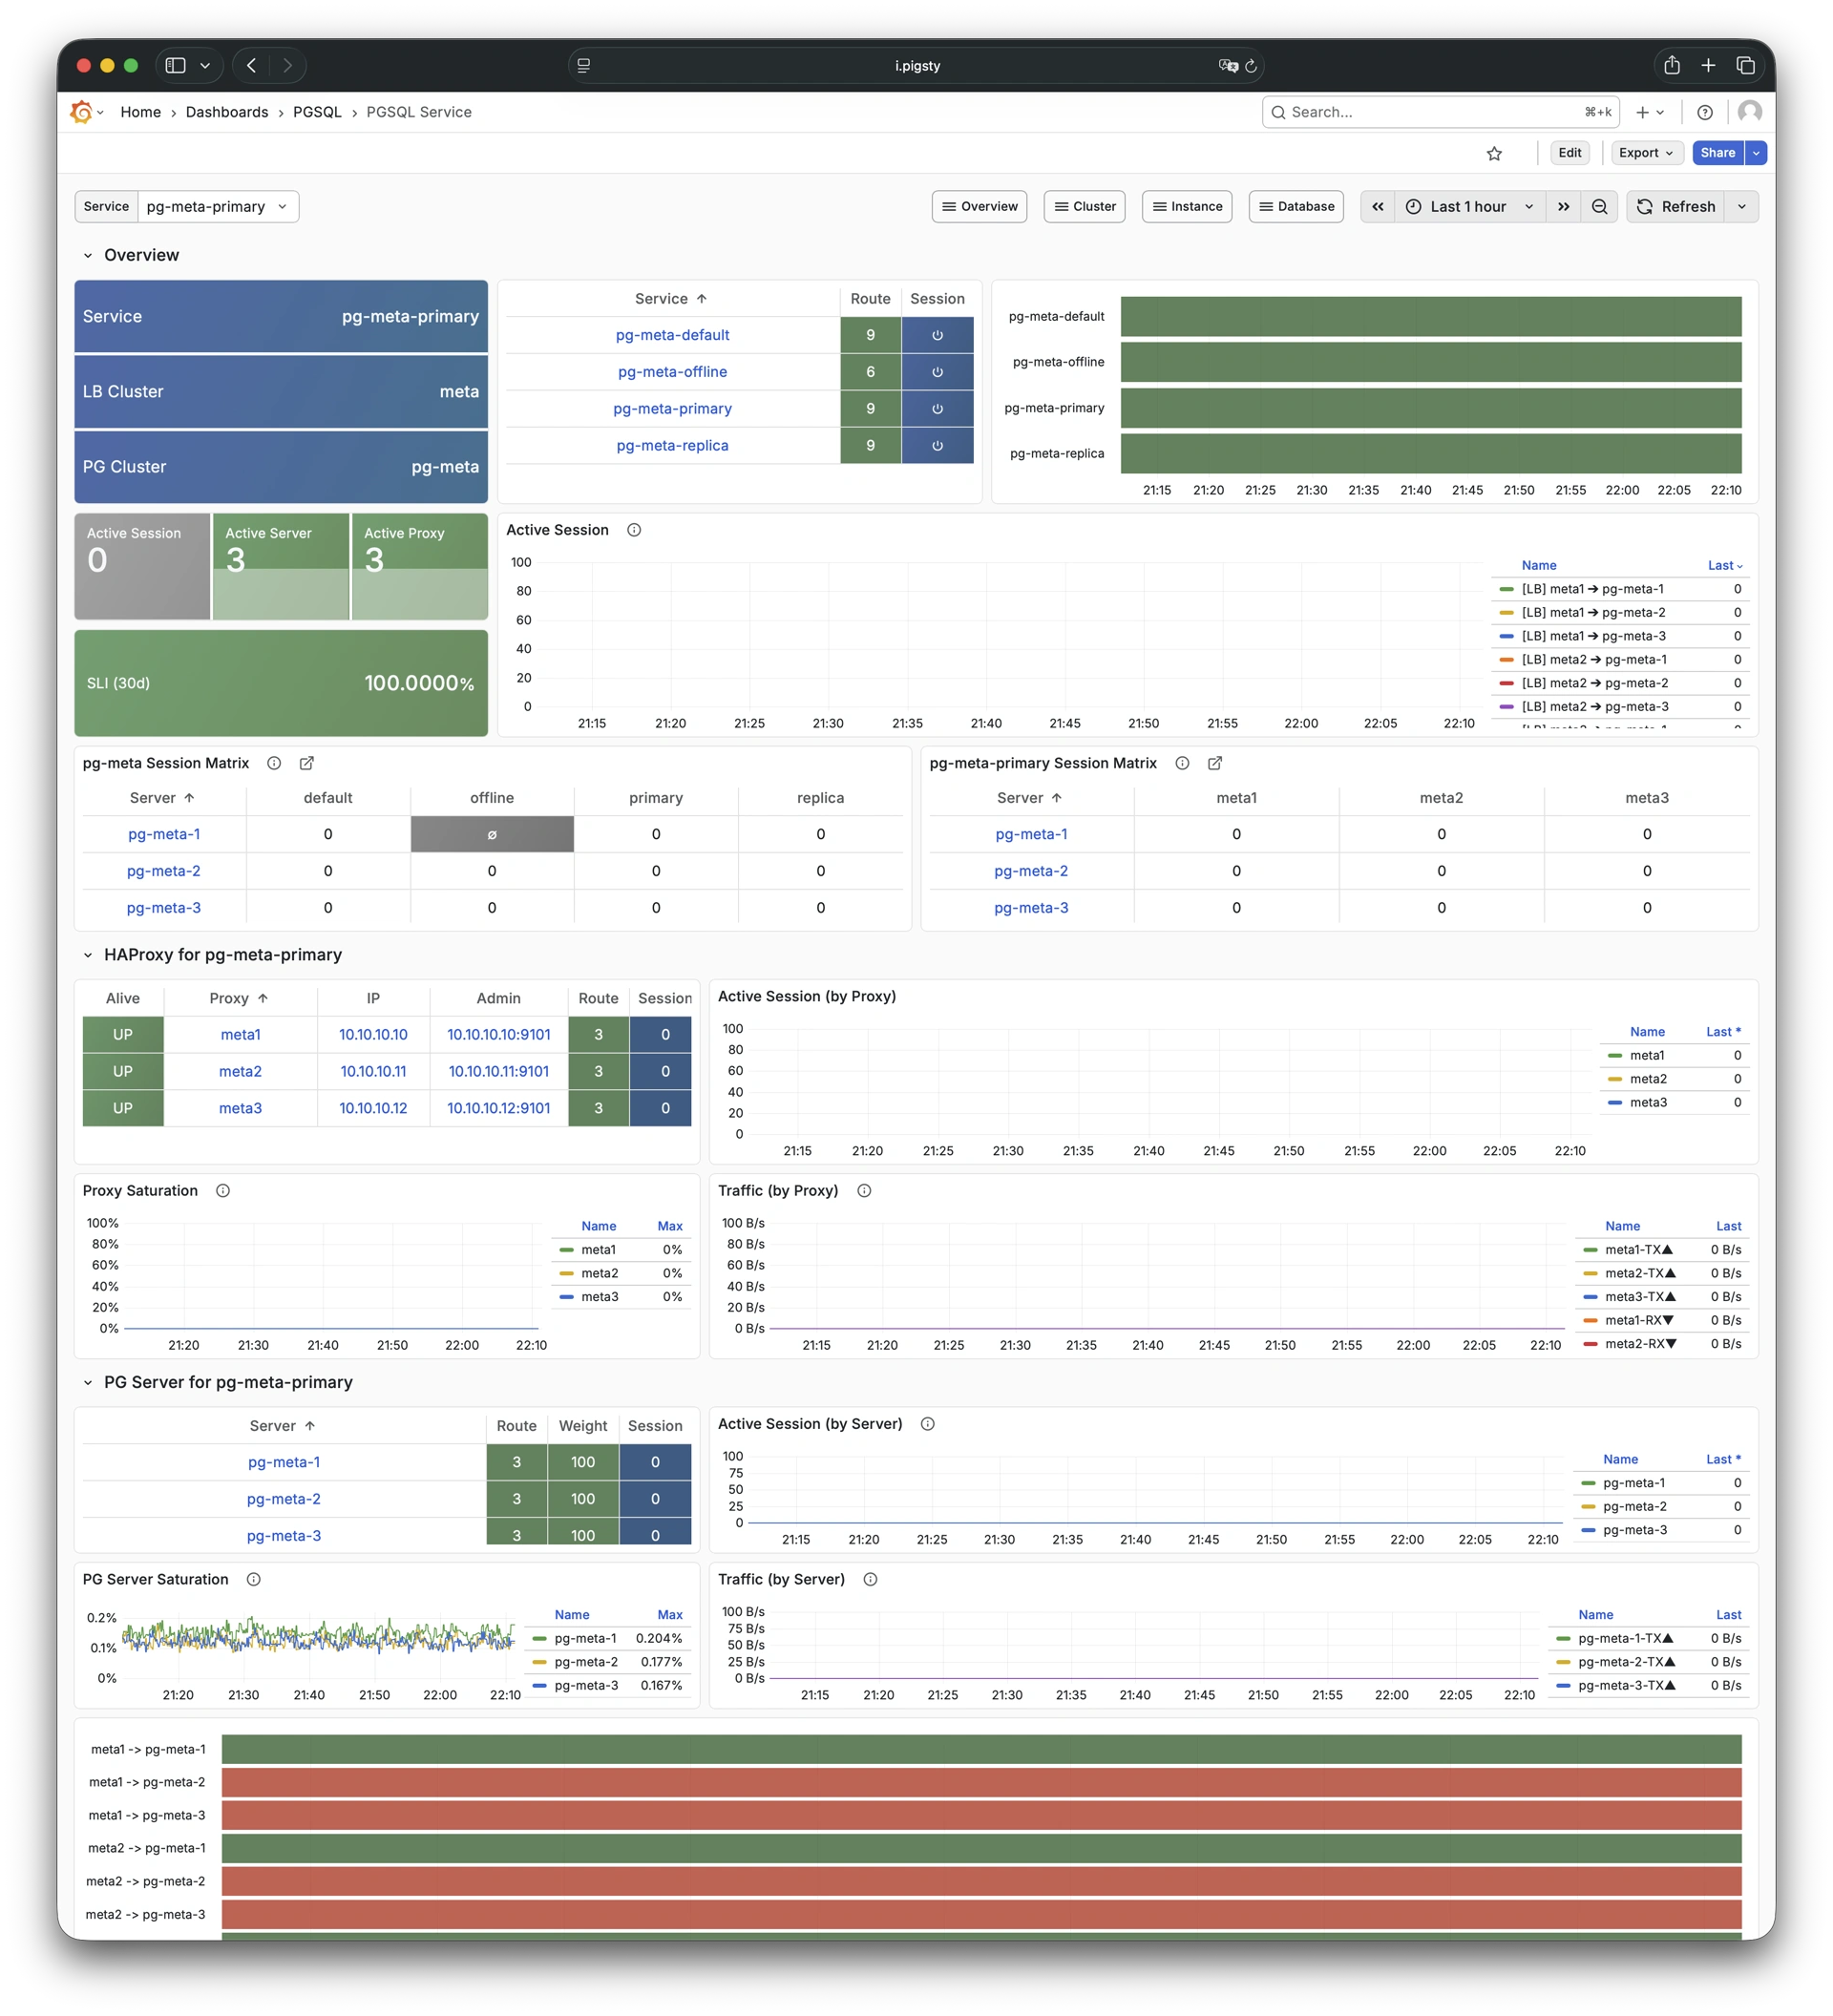Viewport: 1833px width, 2016px height.
Task: Toggle power switch for pg-meta-offline service
Action: point(937,371)
